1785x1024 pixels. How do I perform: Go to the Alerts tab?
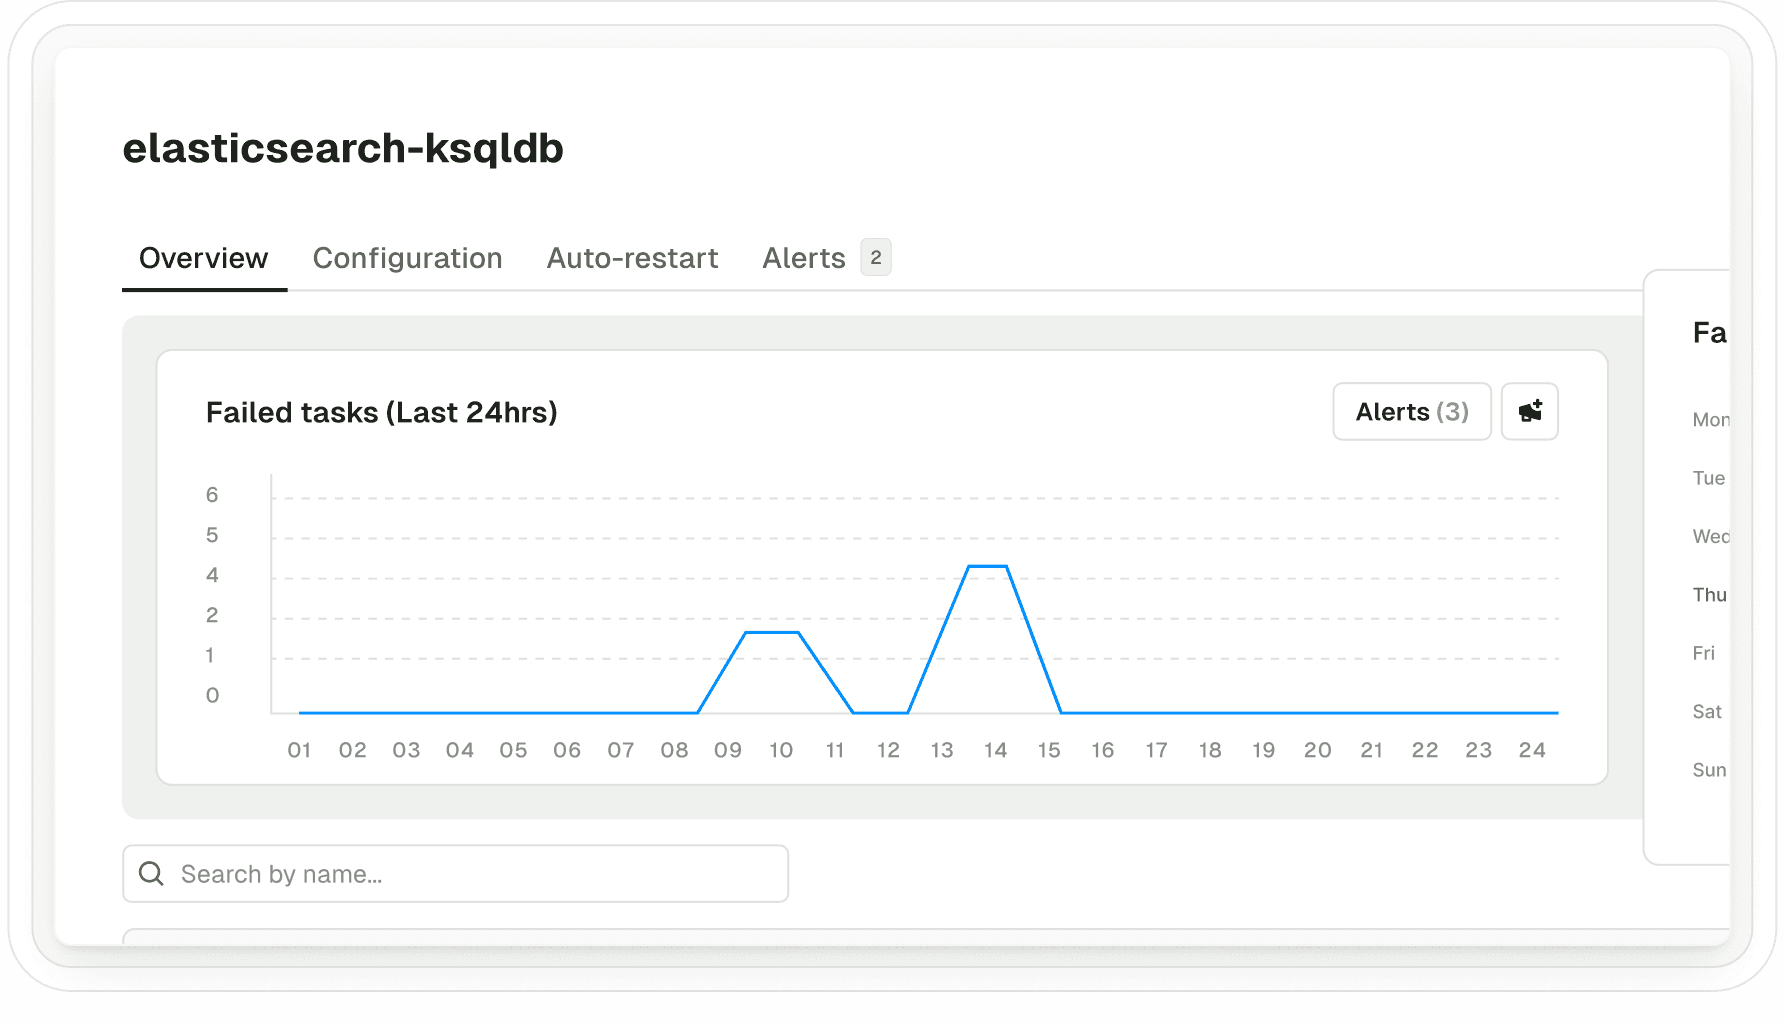[803, 258]
